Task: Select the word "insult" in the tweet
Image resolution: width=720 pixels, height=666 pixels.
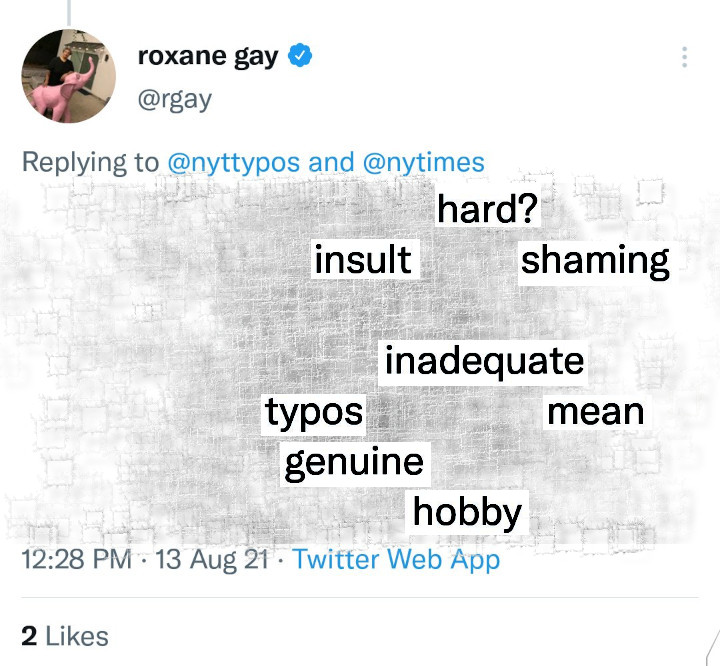Action: (x=362, y=260)
